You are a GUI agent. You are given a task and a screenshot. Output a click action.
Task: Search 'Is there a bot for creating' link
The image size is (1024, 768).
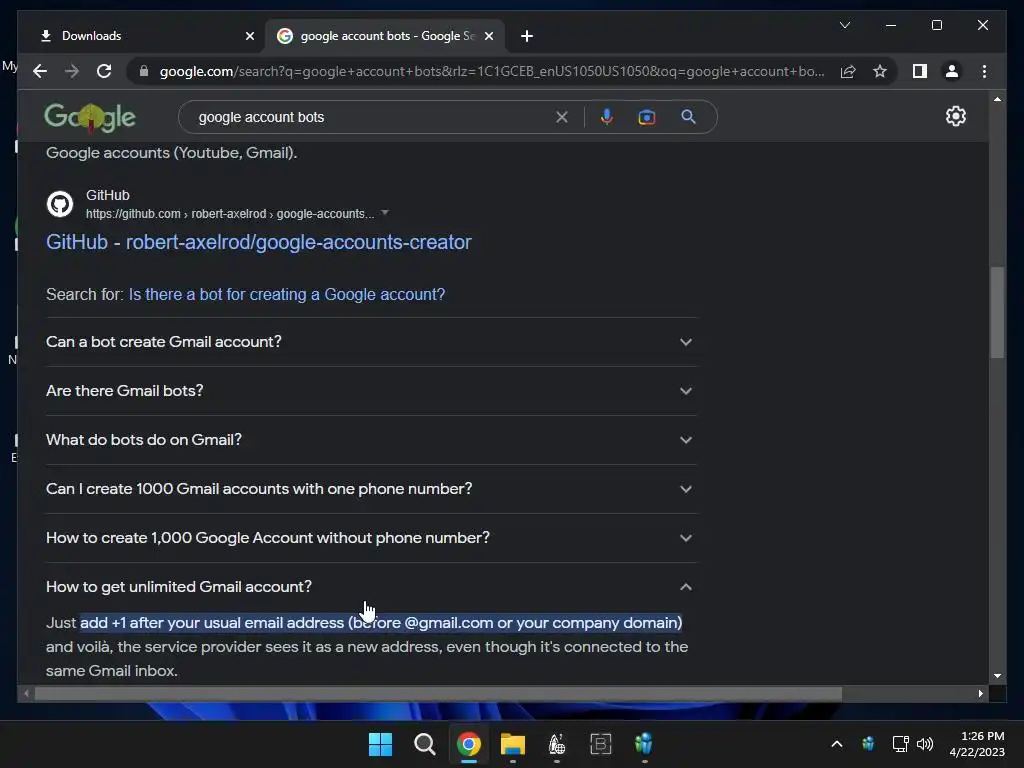click(287, 295)
